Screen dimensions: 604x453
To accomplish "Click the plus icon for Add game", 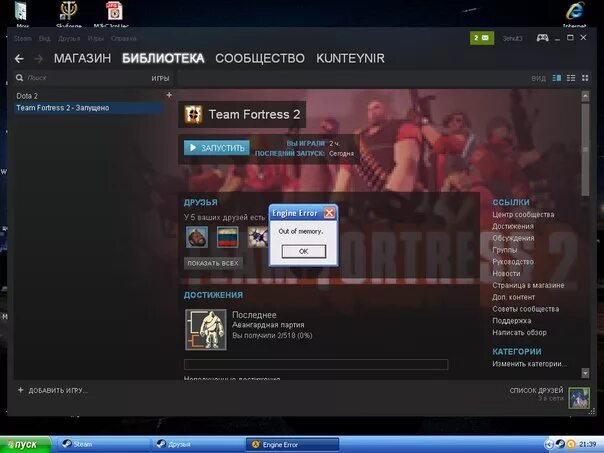I will pos(20,390).
